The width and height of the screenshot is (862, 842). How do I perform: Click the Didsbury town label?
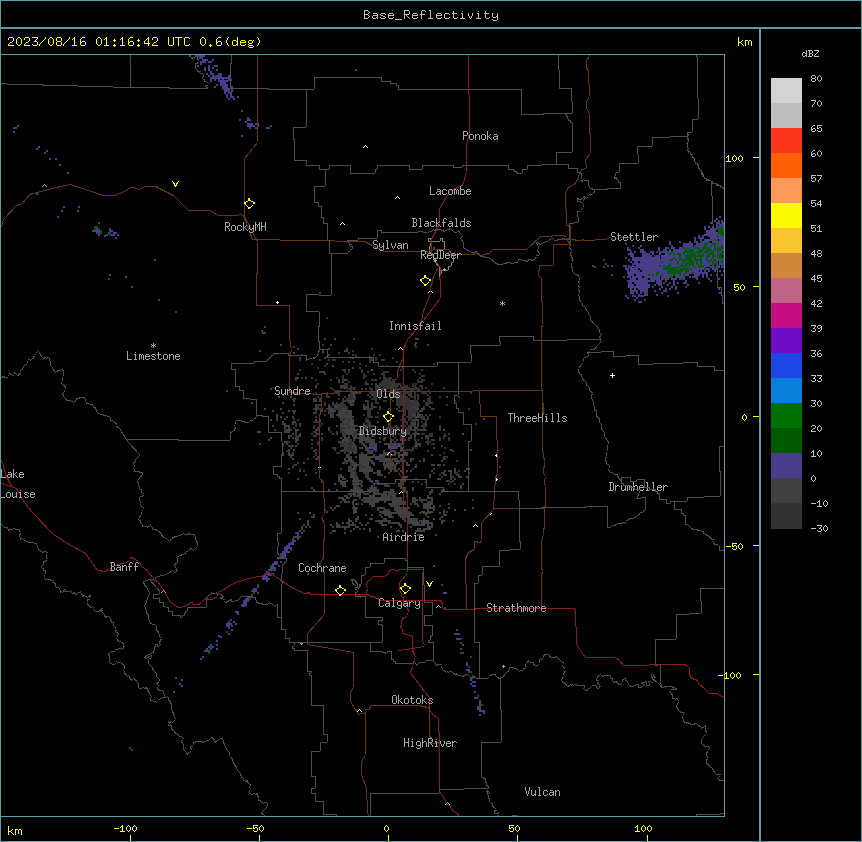coord(383,431)
